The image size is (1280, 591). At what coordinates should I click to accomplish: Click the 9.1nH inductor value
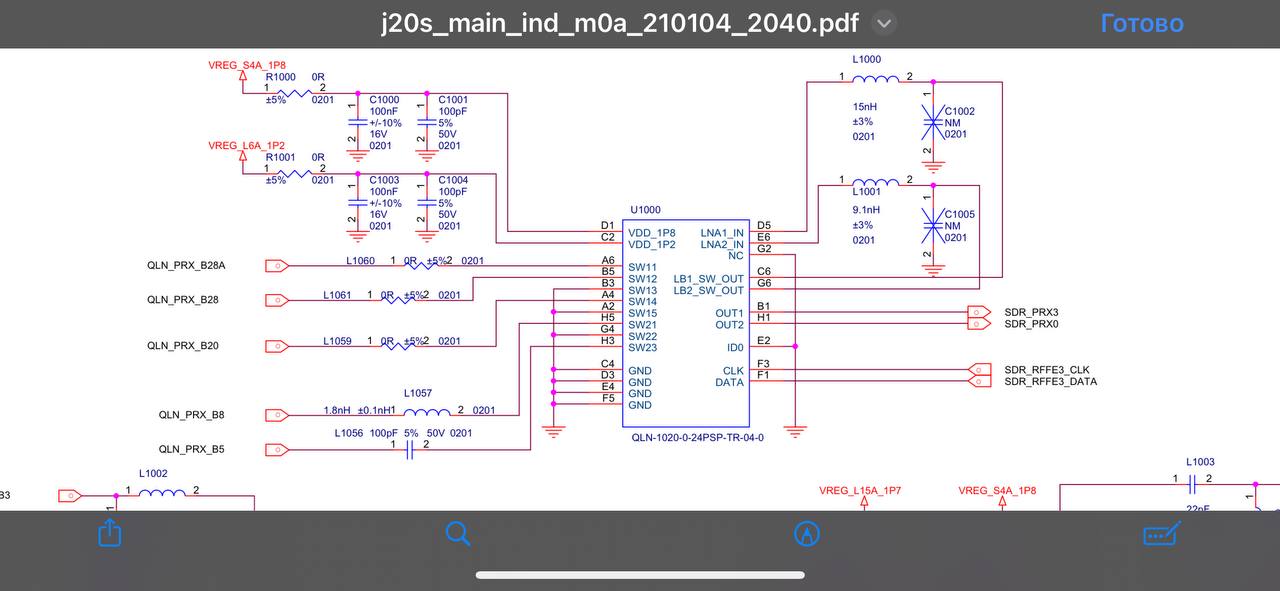pos(866,211)
